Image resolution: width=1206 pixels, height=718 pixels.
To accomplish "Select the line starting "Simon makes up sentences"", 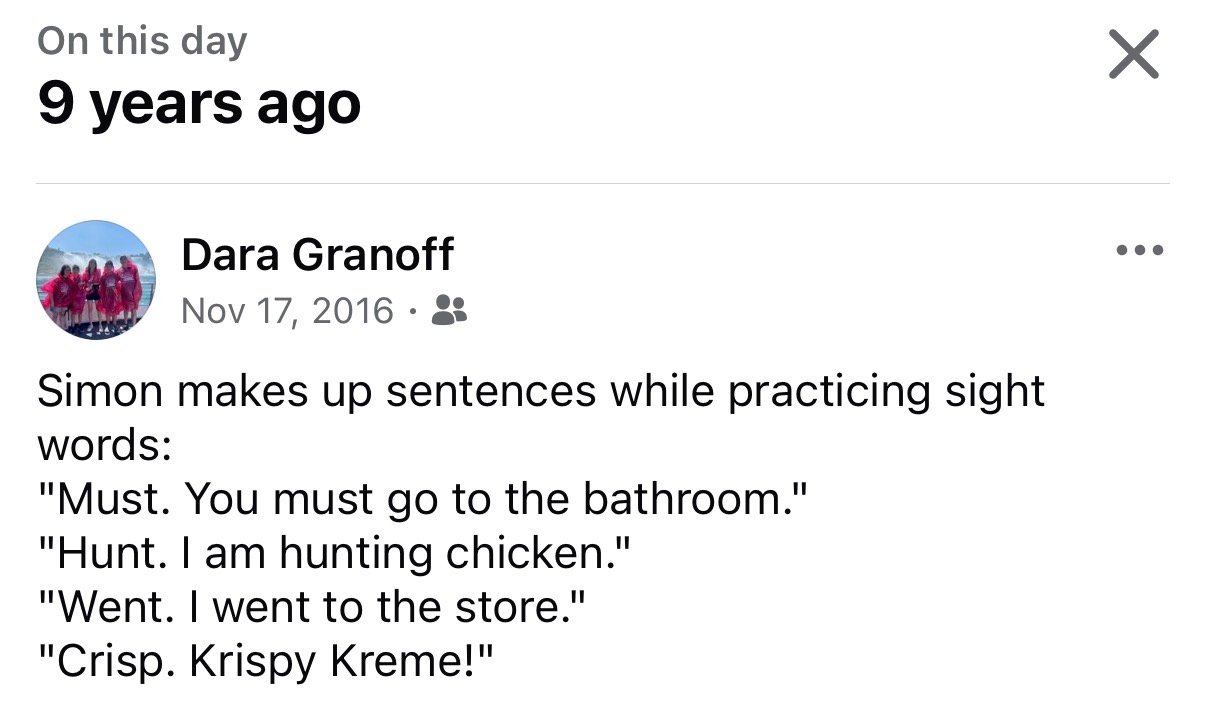I will [540, 391].
